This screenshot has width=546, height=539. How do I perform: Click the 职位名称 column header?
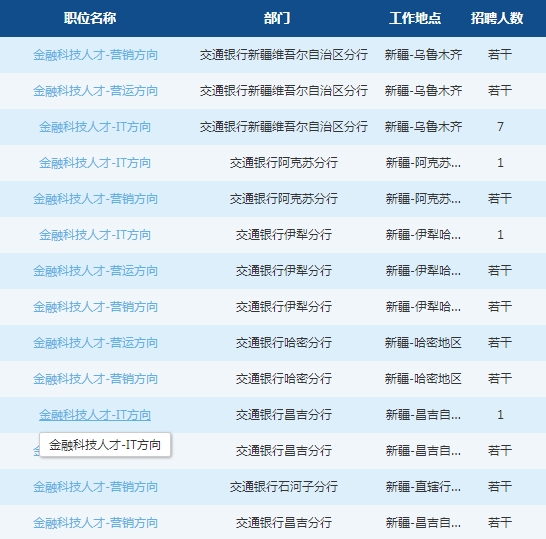coord(90,18)
